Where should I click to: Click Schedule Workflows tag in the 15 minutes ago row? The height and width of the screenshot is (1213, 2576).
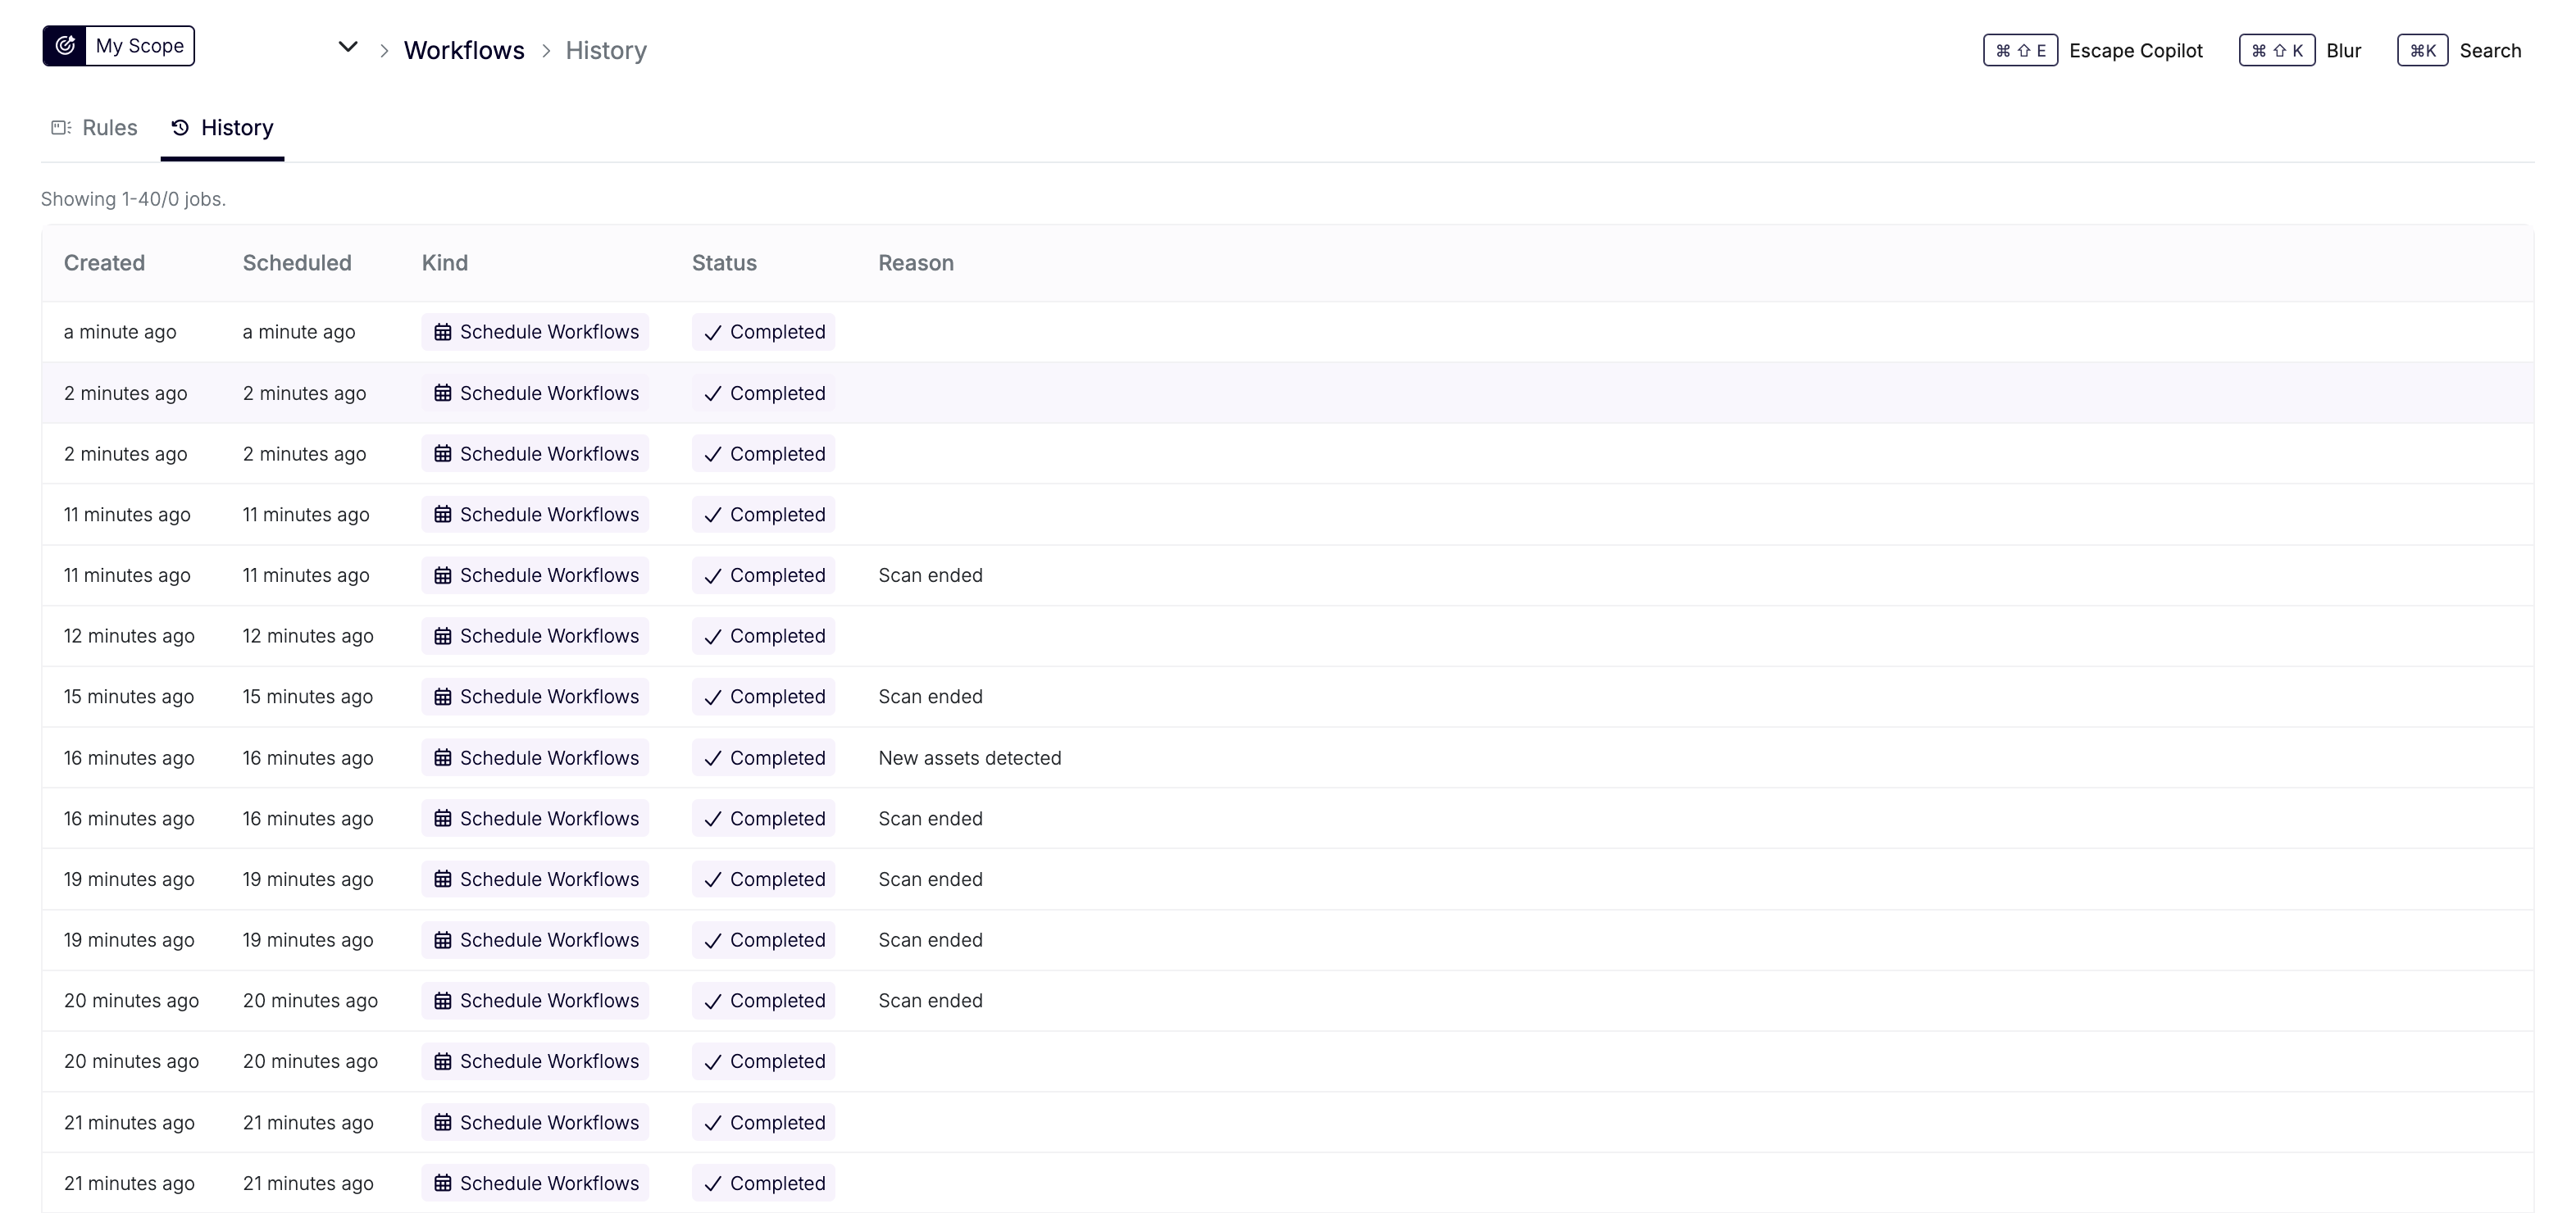(x=535, y=697)
